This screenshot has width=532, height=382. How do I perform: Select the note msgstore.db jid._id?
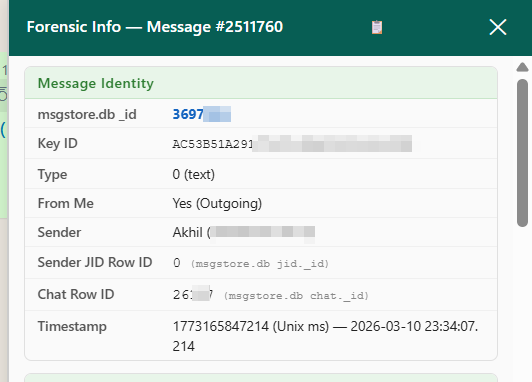point(260,264)
